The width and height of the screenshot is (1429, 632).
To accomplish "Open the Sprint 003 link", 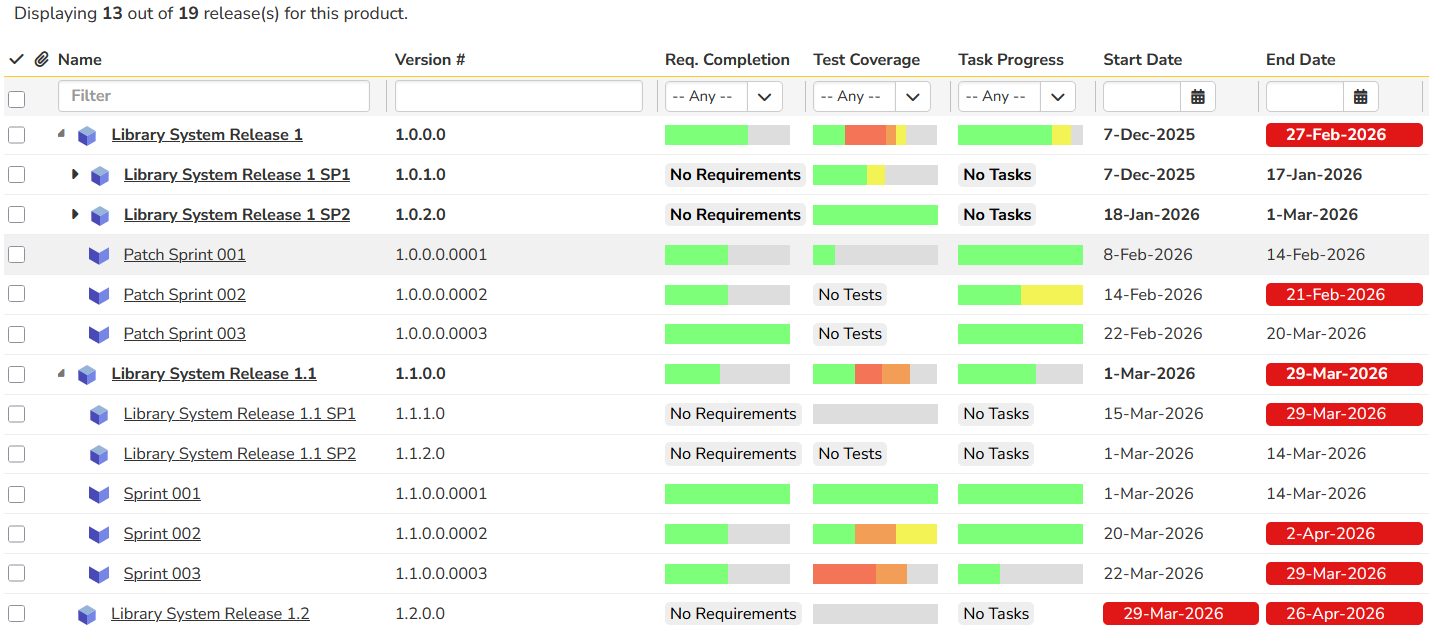I will tap(162, 574).
